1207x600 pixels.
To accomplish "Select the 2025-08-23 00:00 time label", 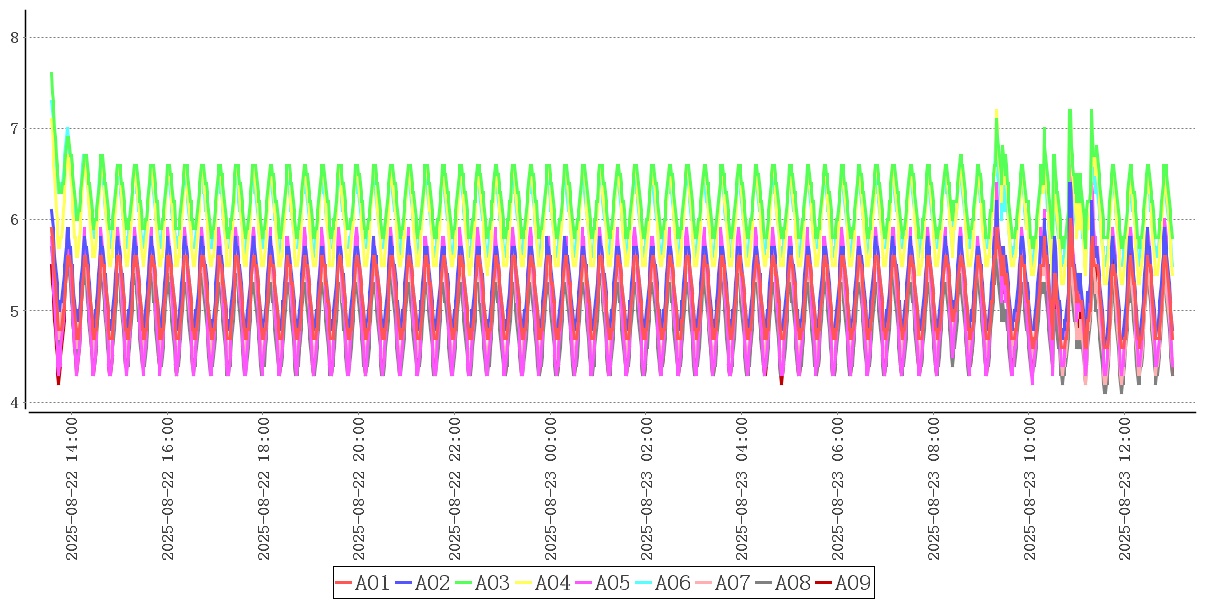I will click(x=552, y=489).
